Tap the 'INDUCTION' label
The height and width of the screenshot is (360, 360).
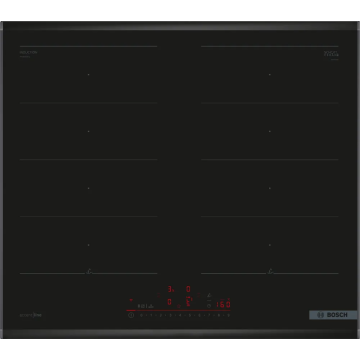[28, 53]
